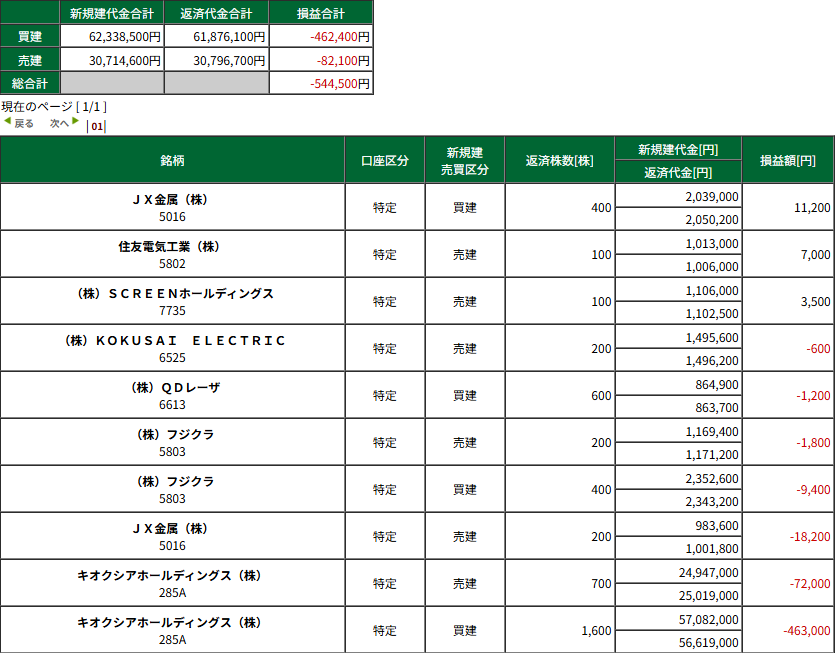Go to next page via 次へ
Image resolution: width=835 pixels, height=653 pixels.
(59, 123)
